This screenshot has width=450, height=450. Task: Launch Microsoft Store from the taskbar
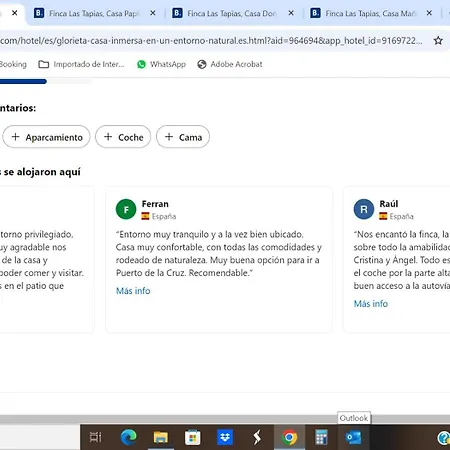[193, 437]
